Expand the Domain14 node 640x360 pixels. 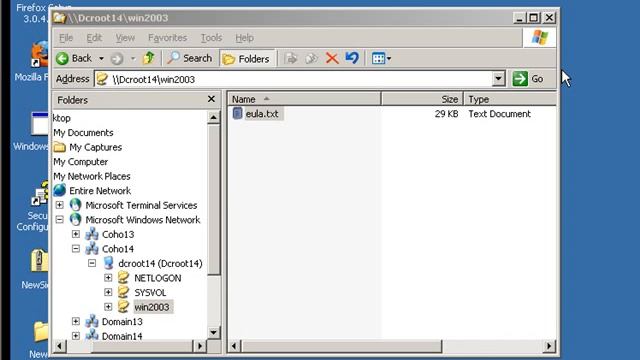[x=76, y=336]
